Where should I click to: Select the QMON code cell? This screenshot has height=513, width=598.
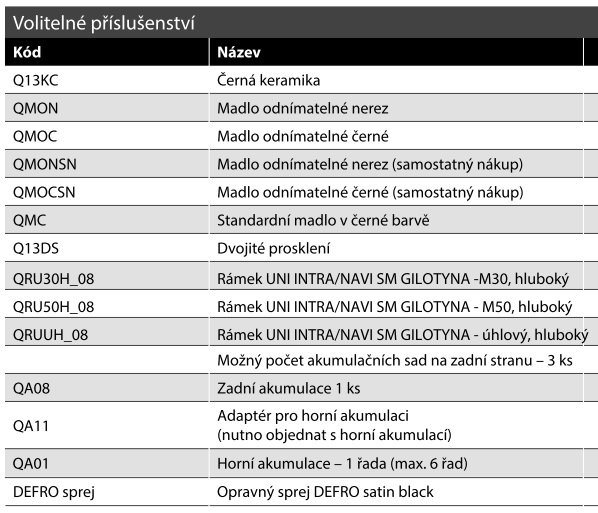click(107, 108)
